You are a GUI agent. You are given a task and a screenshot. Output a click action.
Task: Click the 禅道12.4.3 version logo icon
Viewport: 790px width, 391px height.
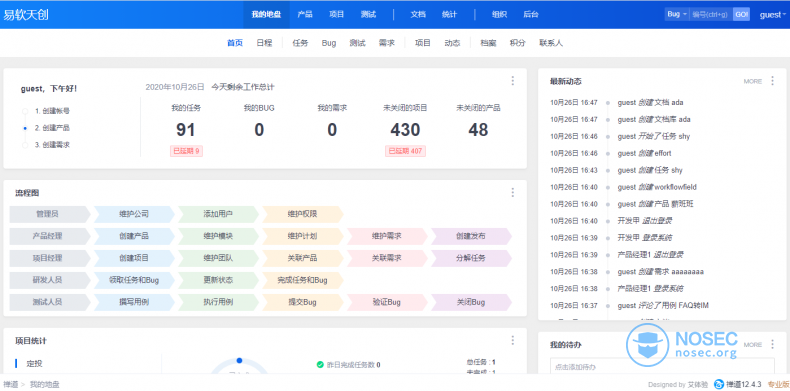coord(719,384)
